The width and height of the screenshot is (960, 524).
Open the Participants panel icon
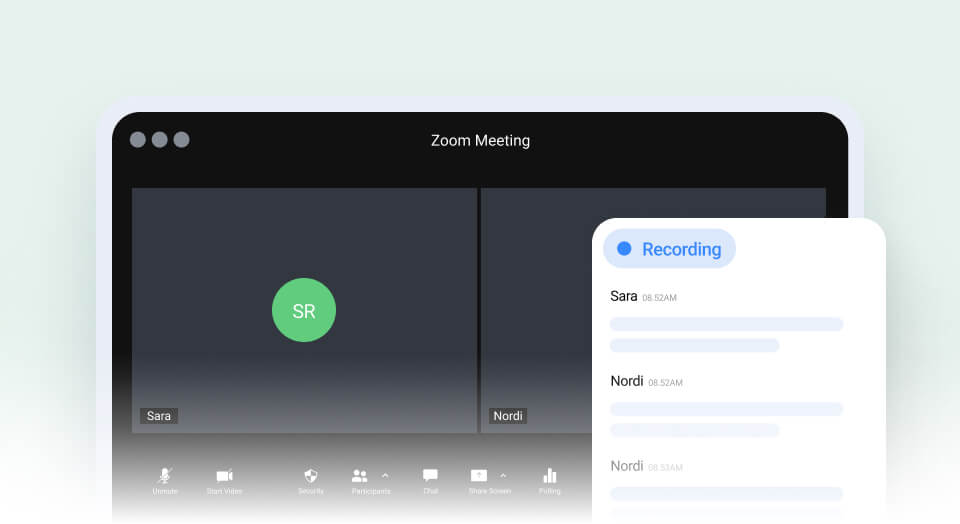359,476
